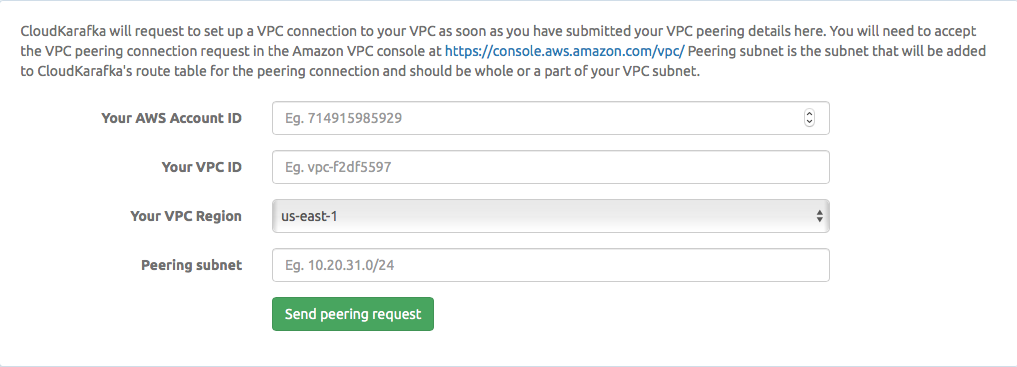Increase Account ID with stepper up arrow
The height and width of the screenshot is (367, 1017).
809,114
